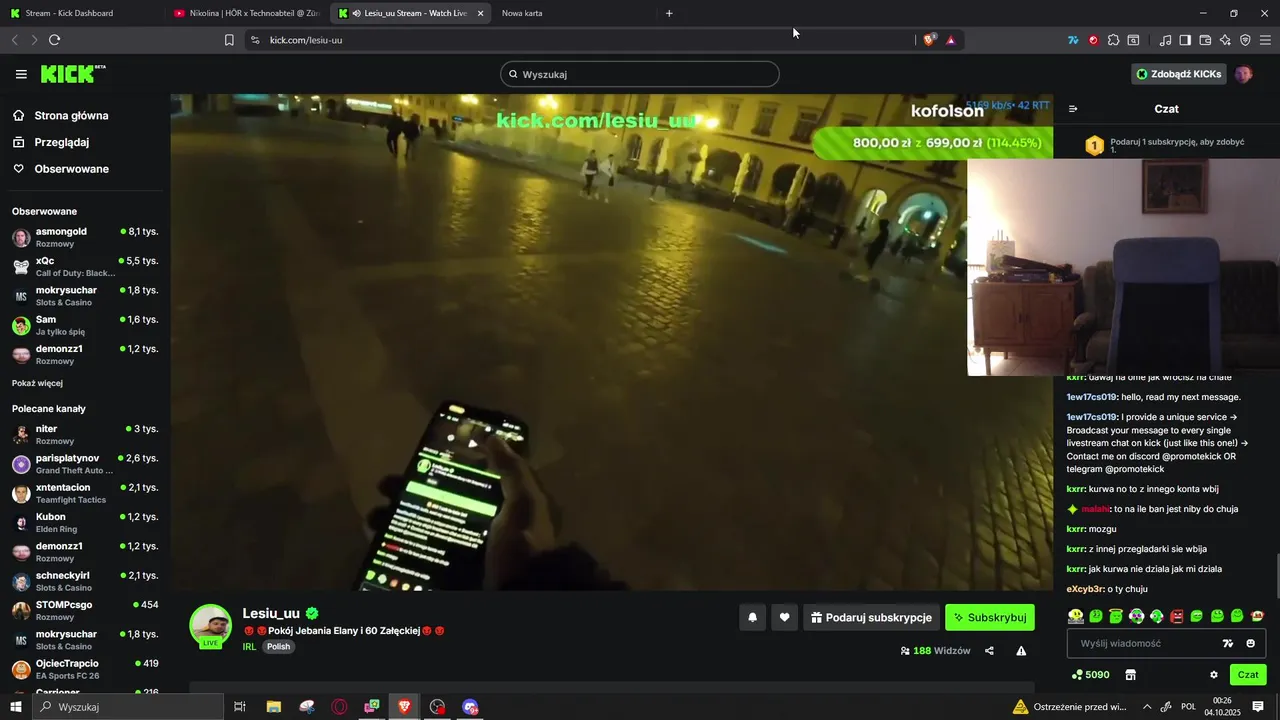Reload the page

point(54,40)
